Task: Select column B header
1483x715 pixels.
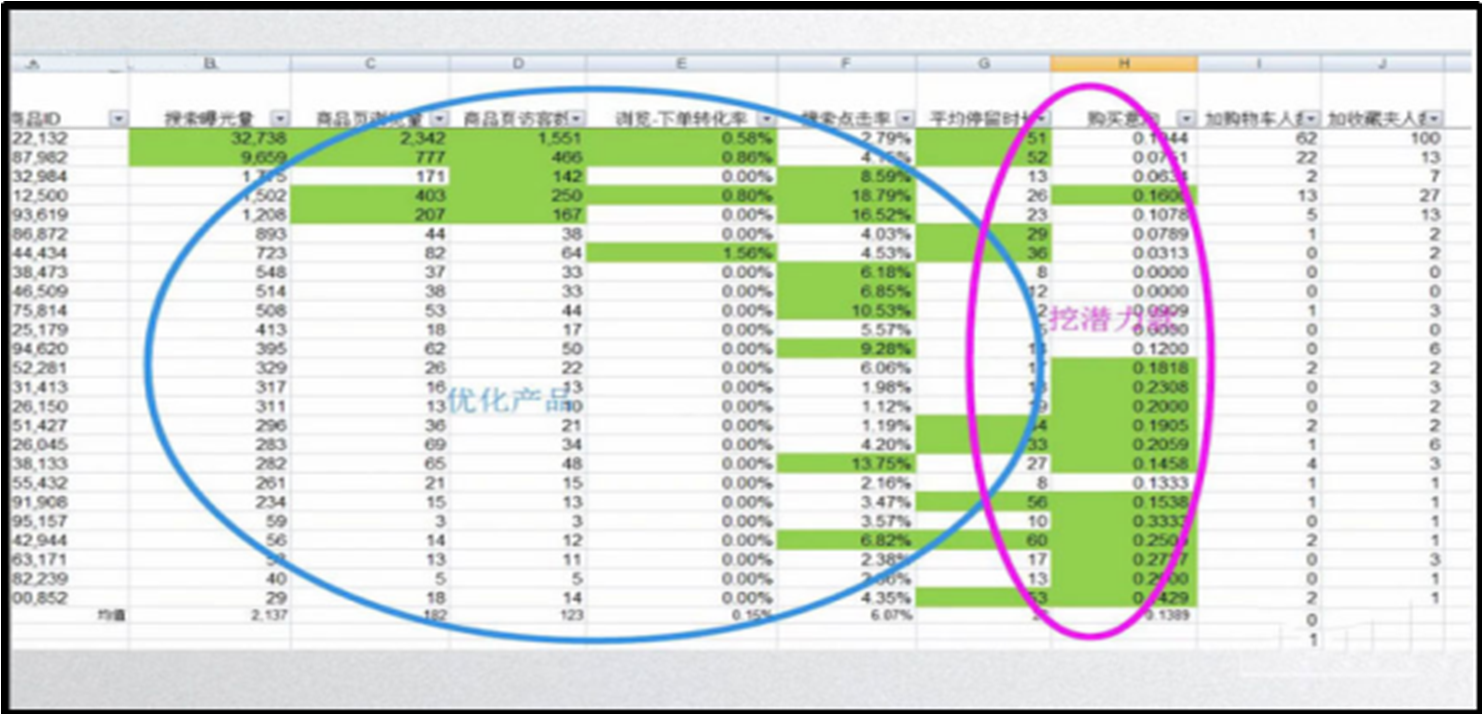Action: point(210,64)
